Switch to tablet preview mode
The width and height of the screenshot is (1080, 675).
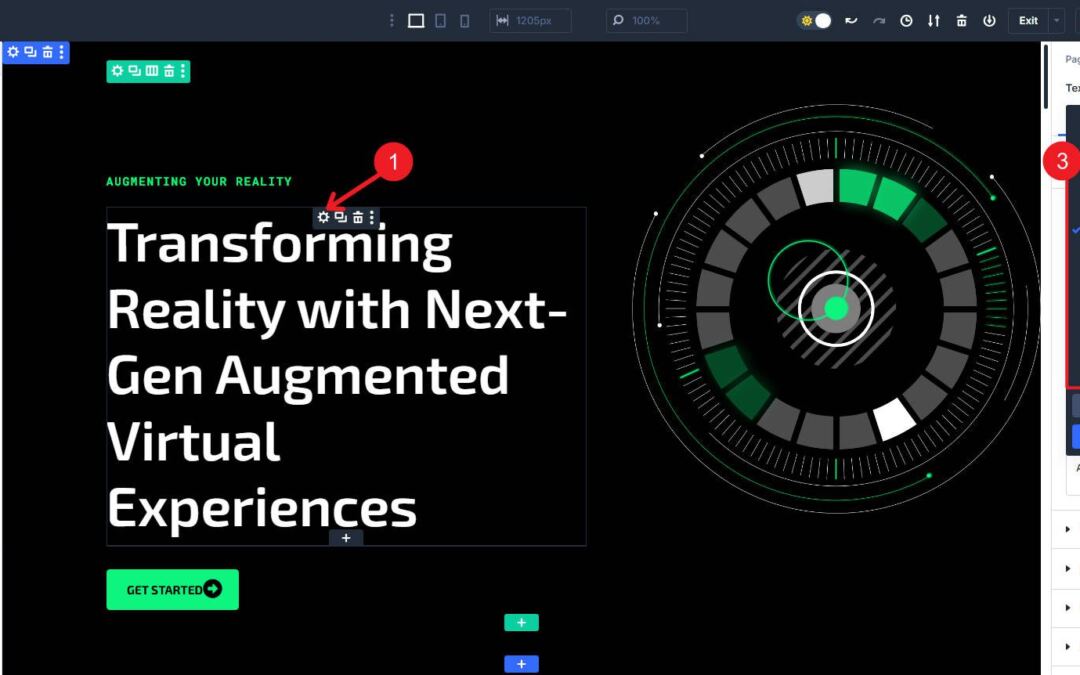click(440, 19)
